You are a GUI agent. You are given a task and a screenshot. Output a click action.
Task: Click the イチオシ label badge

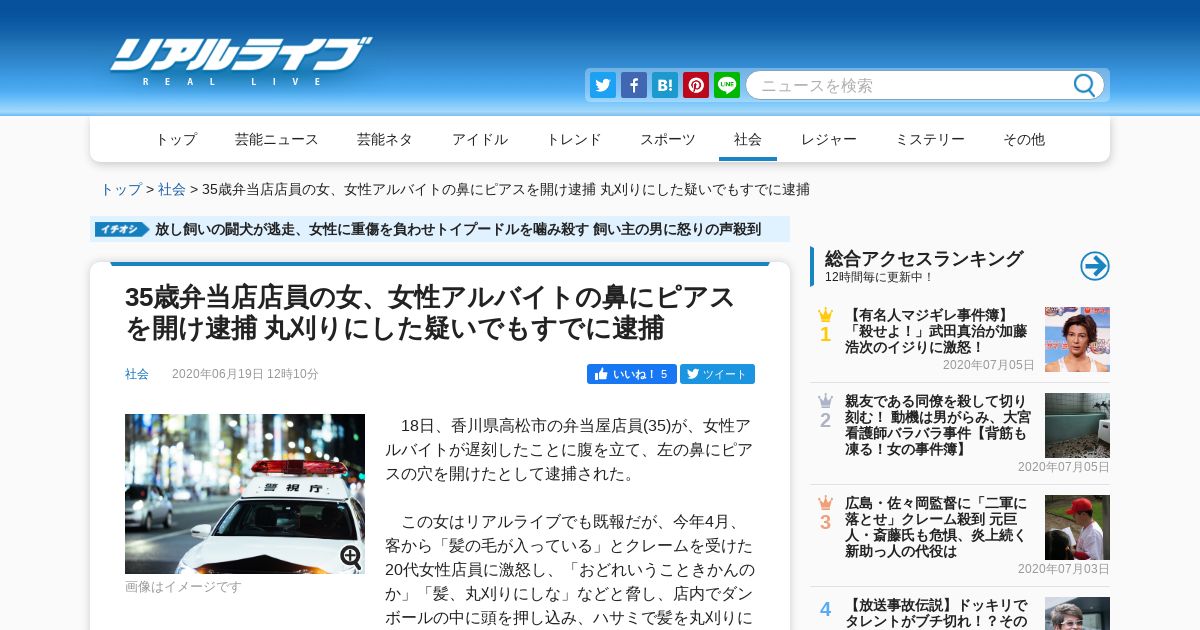[122, 229]
